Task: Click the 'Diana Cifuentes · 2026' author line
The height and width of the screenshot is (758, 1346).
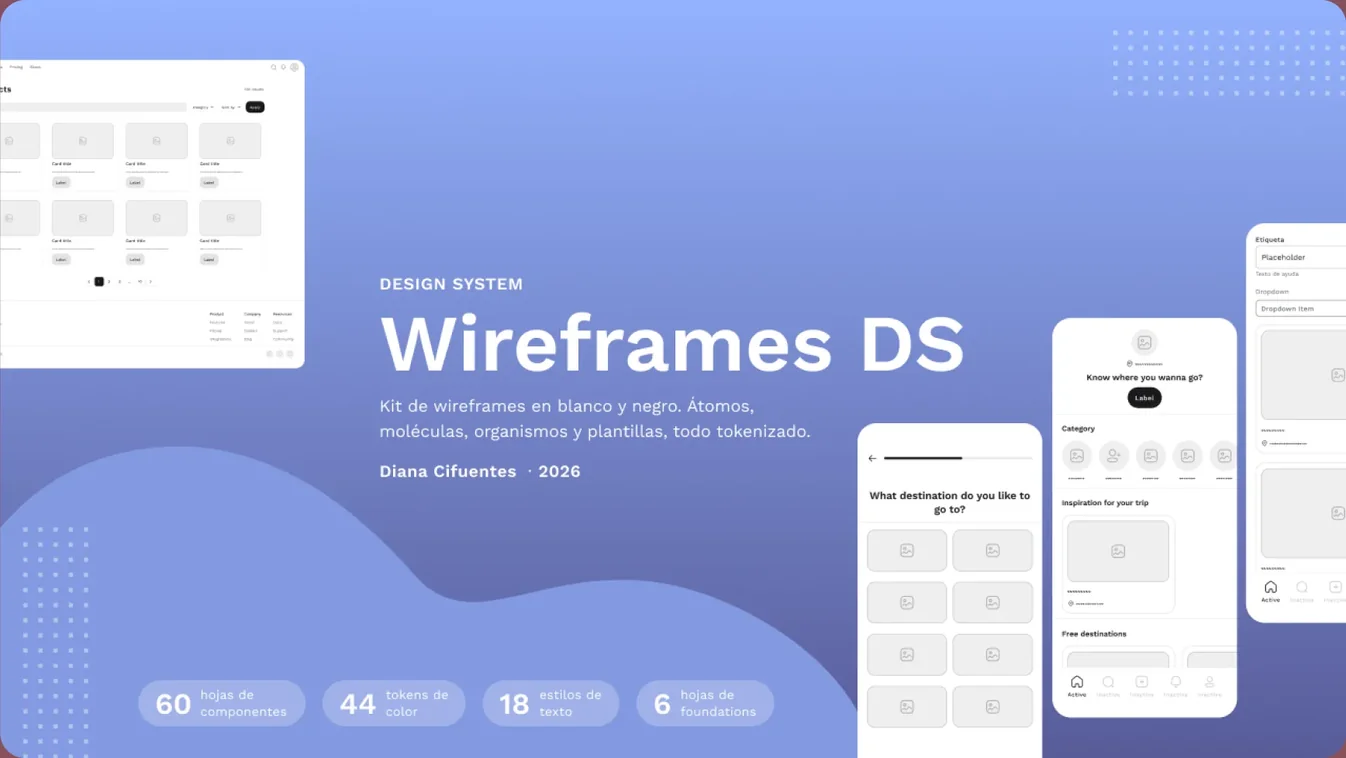Action: (480, 471)
